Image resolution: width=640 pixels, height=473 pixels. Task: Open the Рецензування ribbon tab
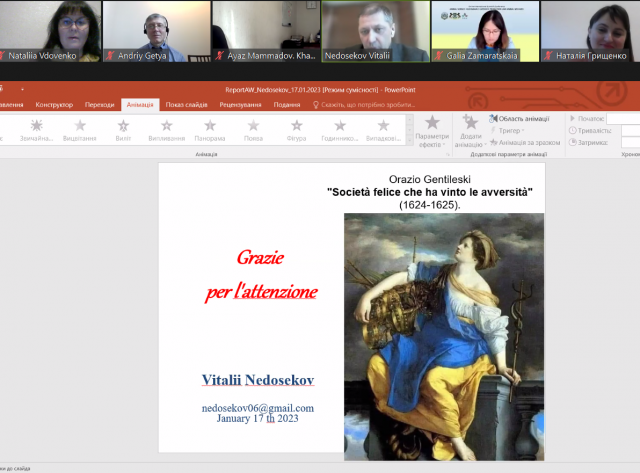[x=240, y=105]
